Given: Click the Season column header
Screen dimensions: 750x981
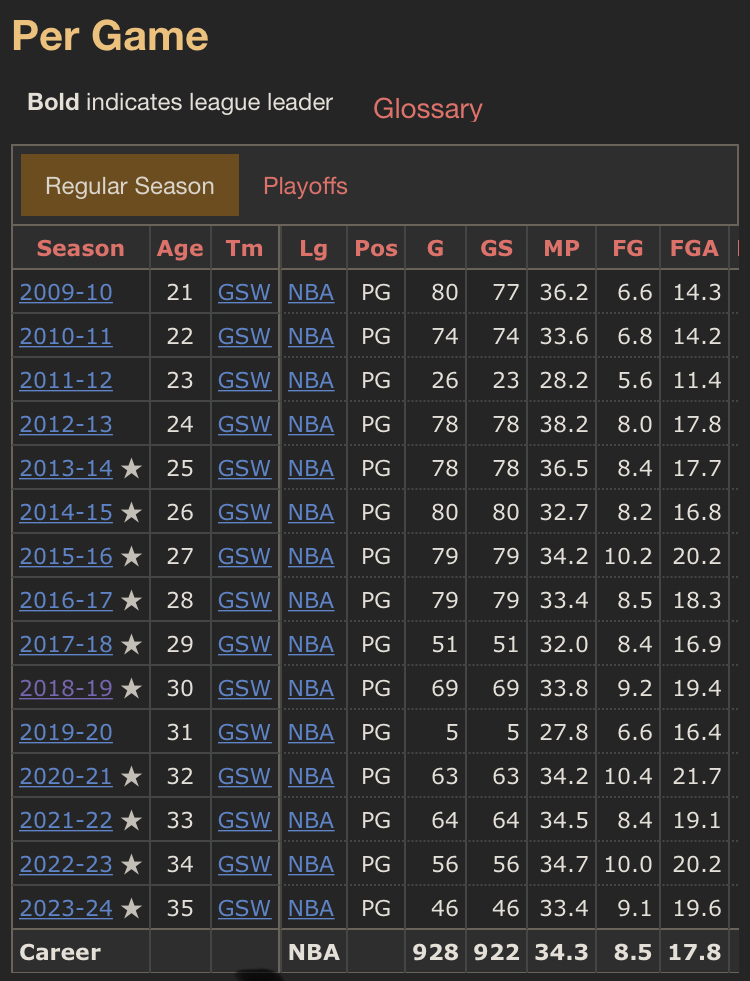Looking at the screenshot, I should click(x=81, y=248).
